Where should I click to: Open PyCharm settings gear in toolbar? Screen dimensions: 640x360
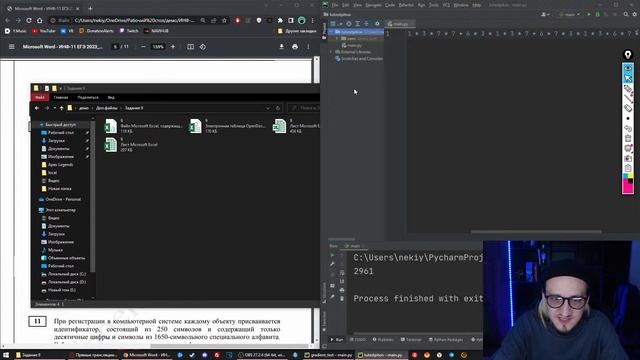[635, 14]
